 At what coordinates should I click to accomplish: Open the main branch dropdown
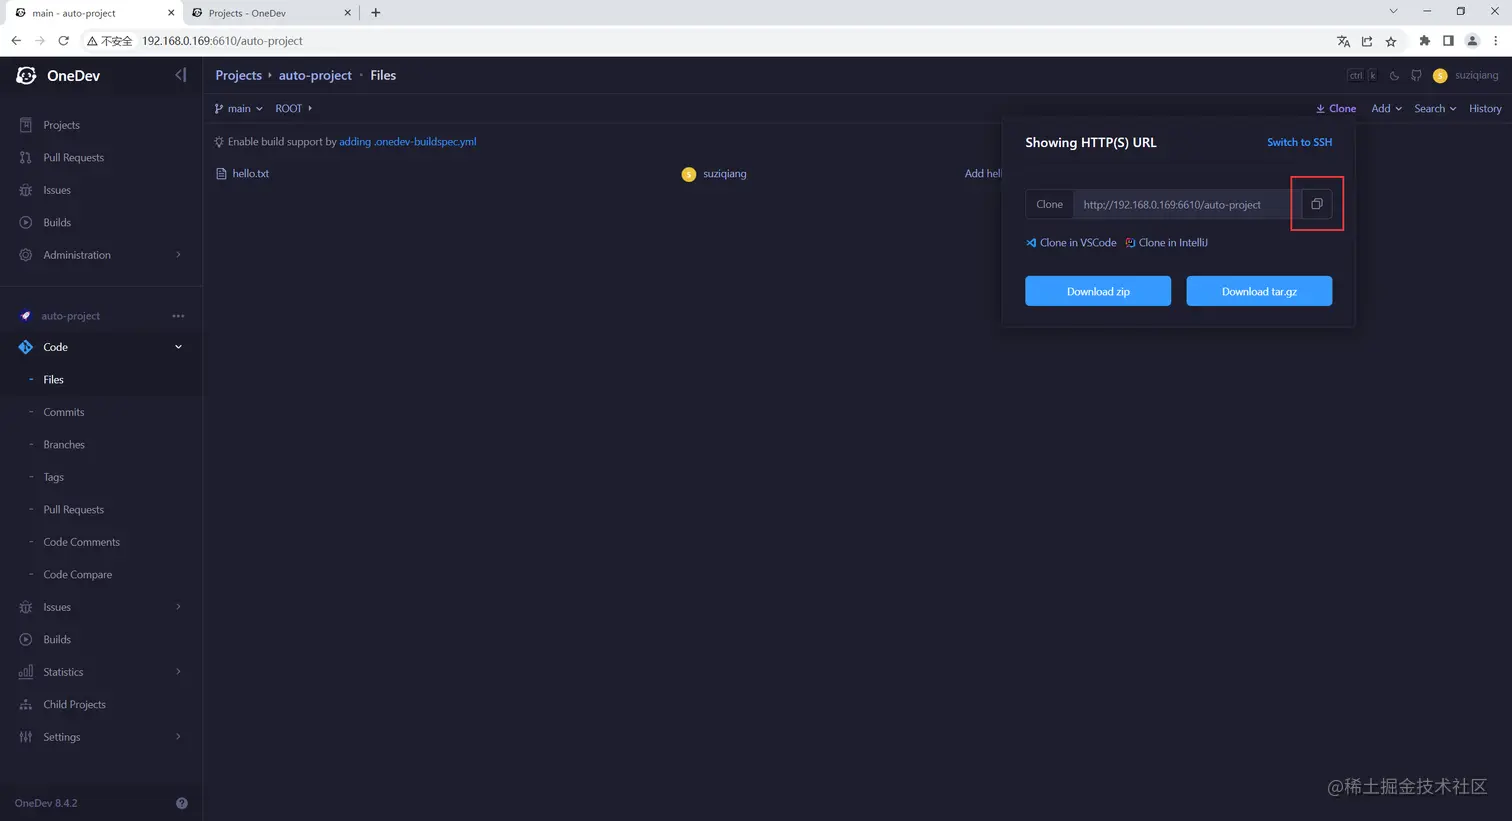pyautogui.click(x=239, y=108)
